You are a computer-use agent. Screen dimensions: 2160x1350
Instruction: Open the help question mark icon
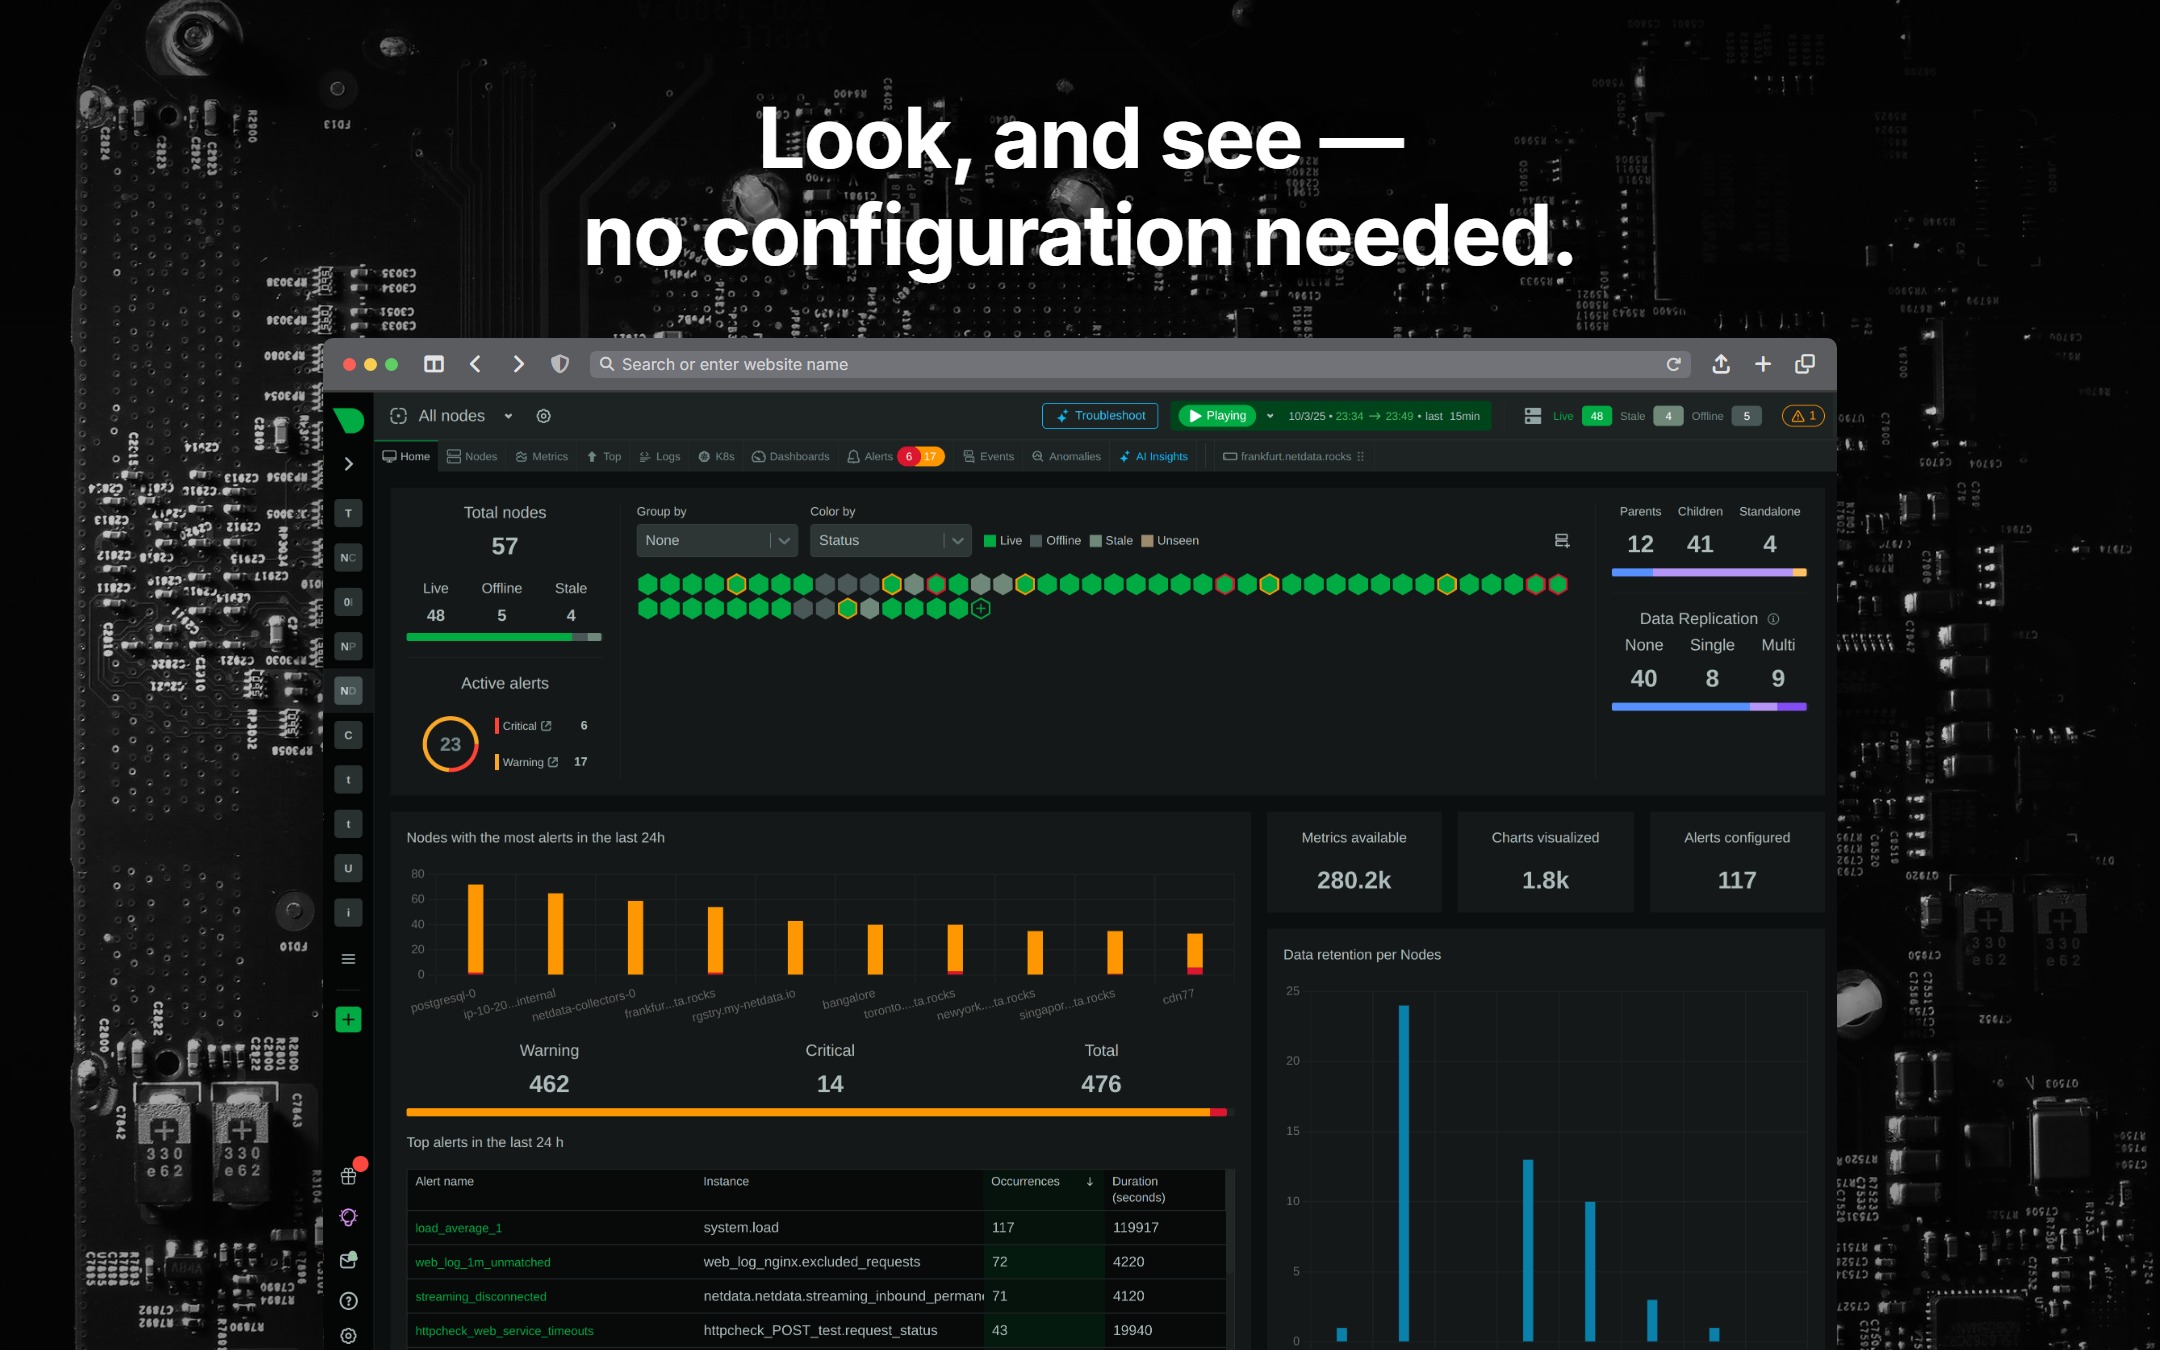click(348, 1301)
